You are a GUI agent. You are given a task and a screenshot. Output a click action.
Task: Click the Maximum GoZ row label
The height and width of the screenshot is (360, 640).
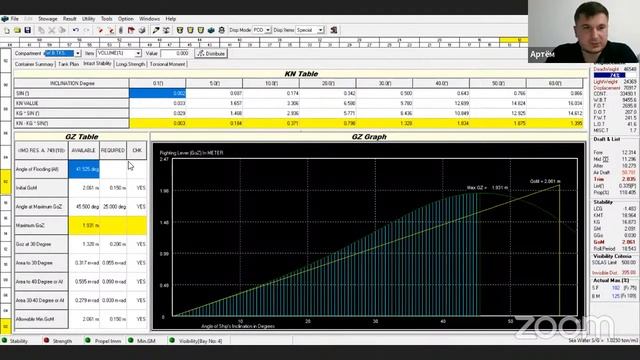click(41, 225)
